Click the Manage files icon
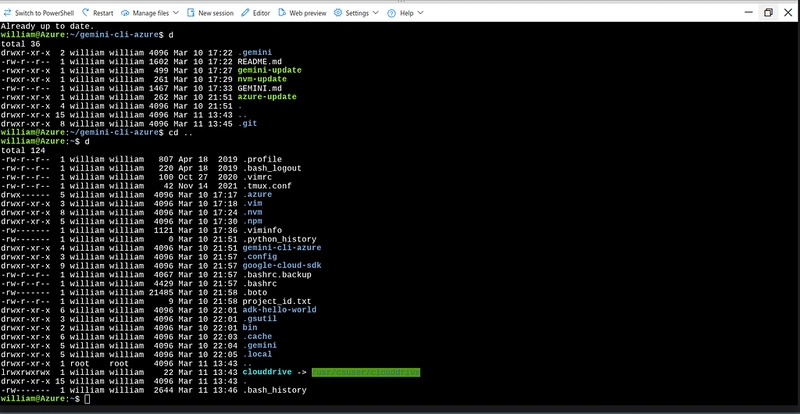Viewport: 800px width, 414px height. click(126, 13)
